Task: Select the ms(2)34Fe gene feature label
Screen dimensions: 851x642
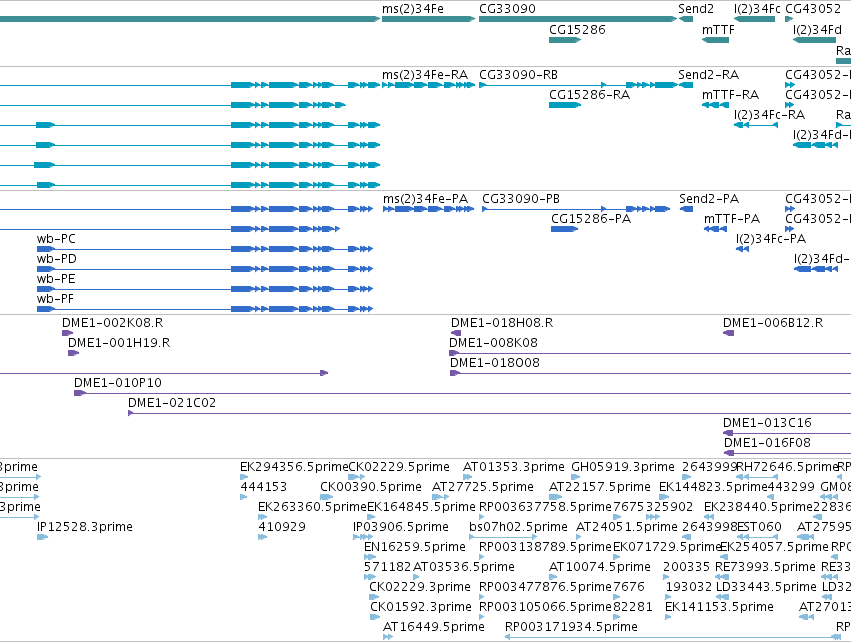Action: click(412, 9)
